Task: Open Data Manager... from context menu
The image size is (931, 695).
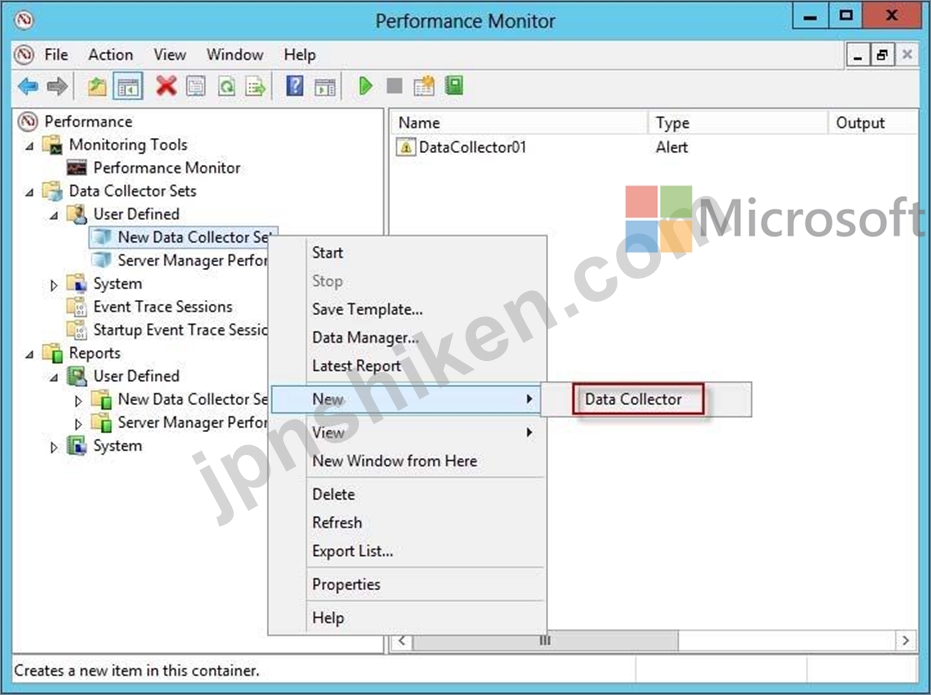Action: [408, 337]
